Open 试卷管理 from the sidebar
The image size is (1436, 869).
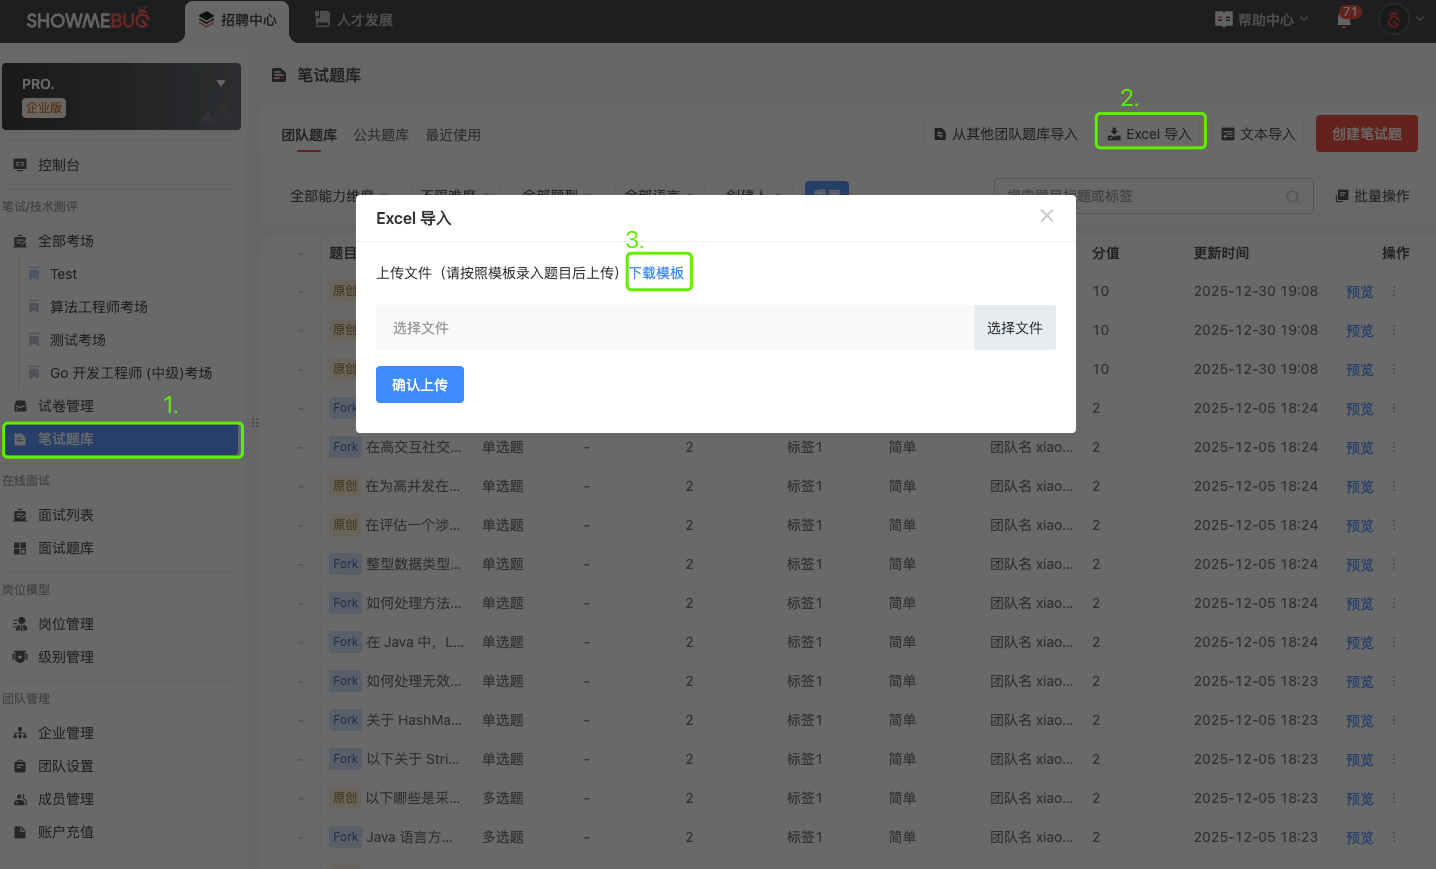tap(65, 406)
